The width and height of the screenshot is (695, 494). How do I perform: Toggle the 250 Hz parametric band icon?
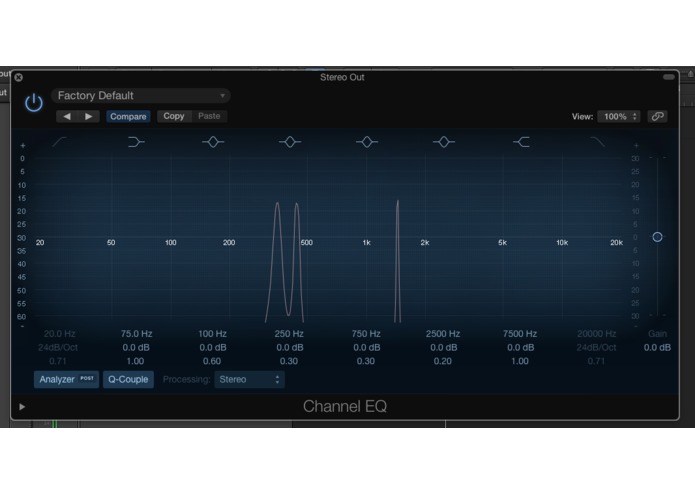point(290,142)
